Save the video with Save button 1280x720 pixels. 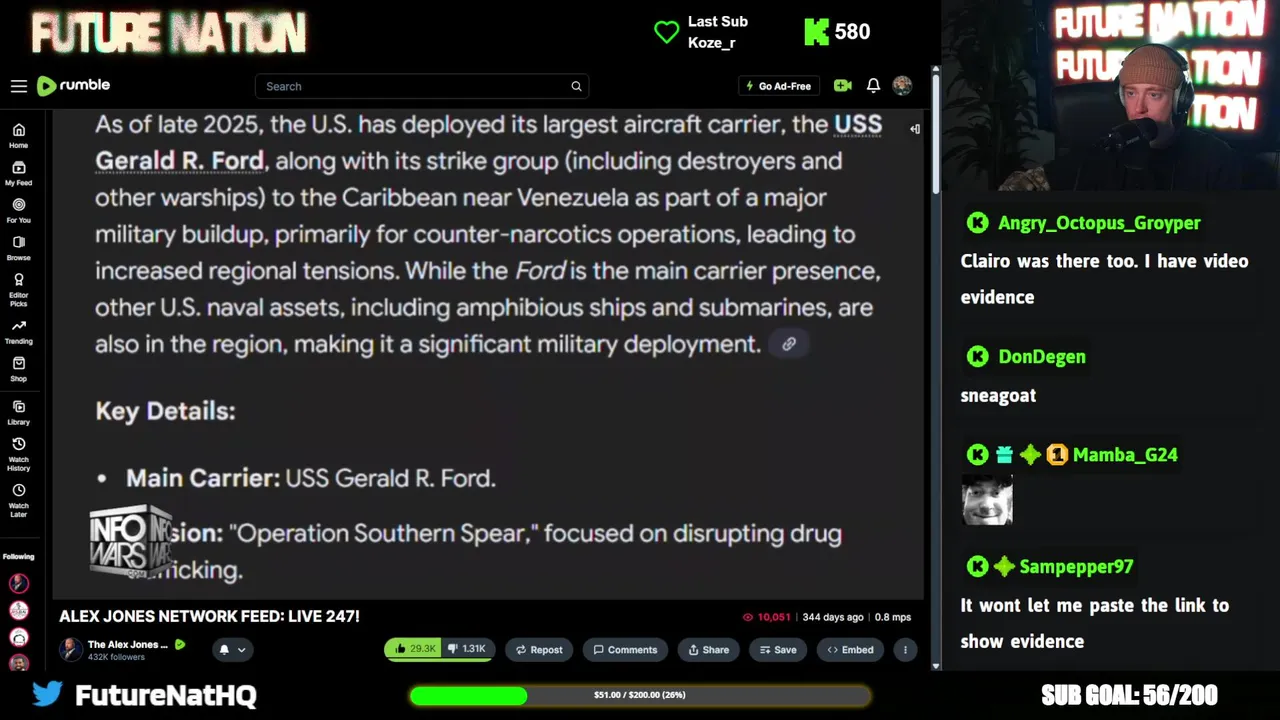778,649
